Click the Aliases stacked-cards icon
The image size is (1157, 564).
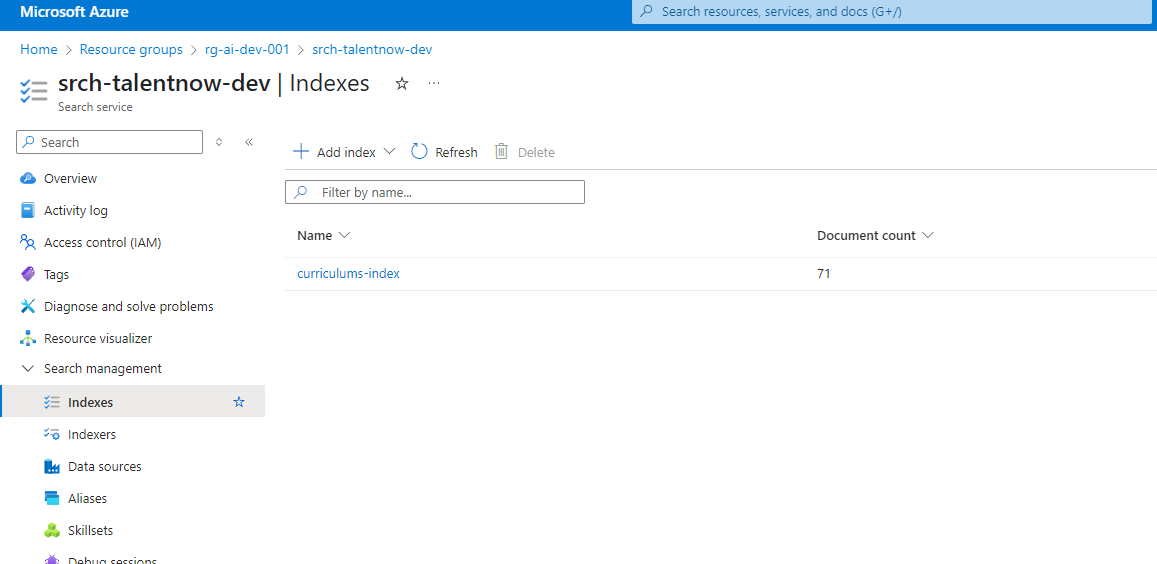[52, 498]
